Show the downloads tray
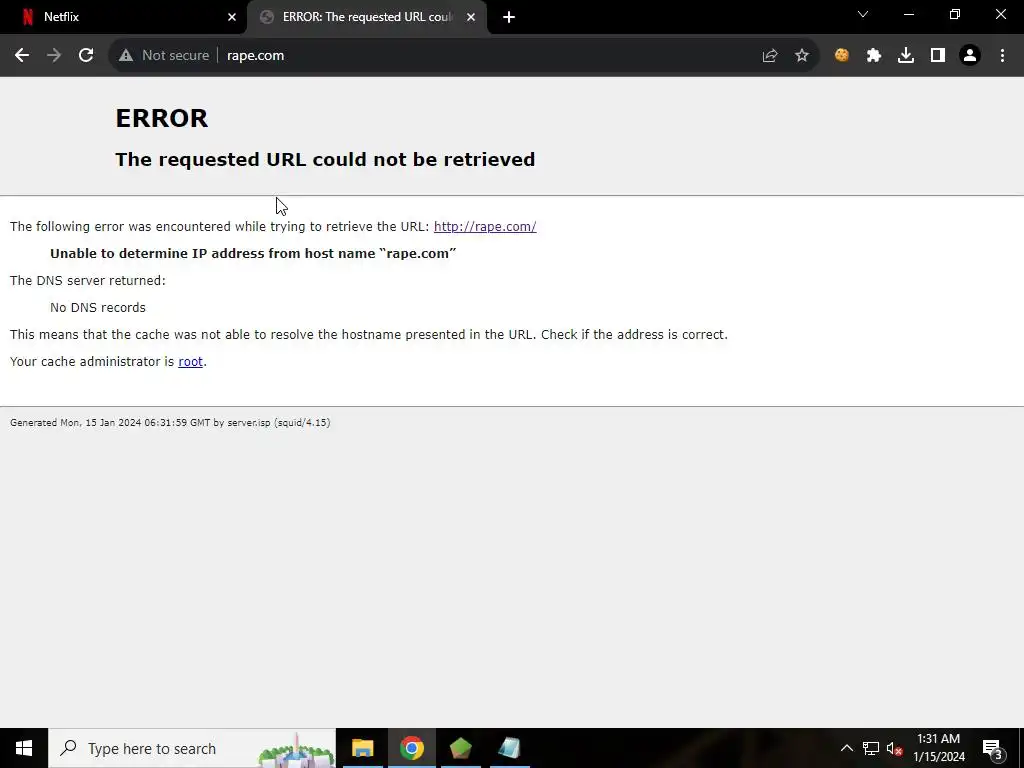The width and height of the screenshot is (1024, 768). 906,56
